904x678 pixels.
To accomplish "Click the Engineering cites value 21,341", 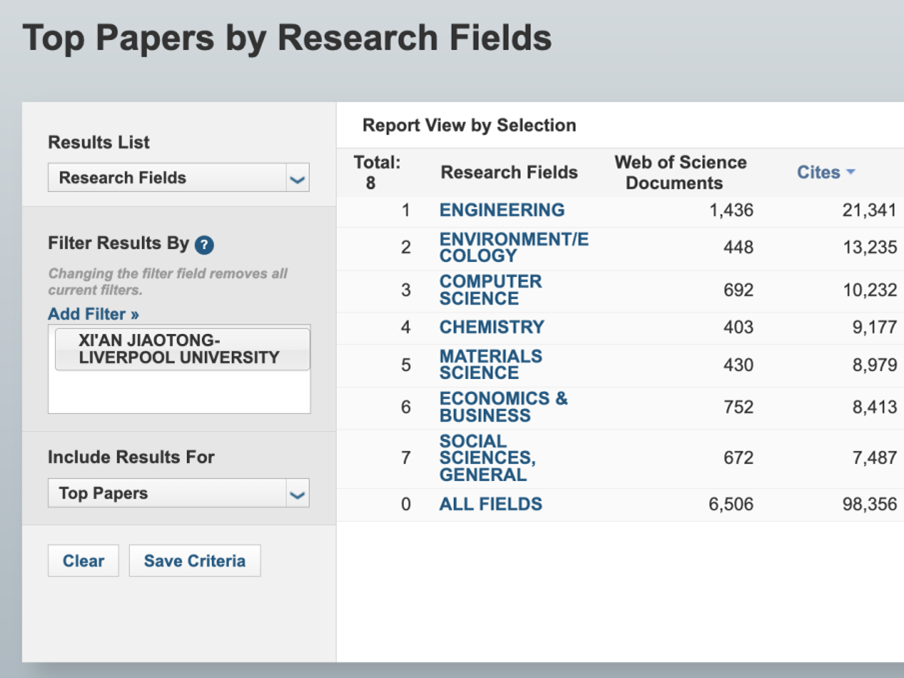I will tap(868, 210).
